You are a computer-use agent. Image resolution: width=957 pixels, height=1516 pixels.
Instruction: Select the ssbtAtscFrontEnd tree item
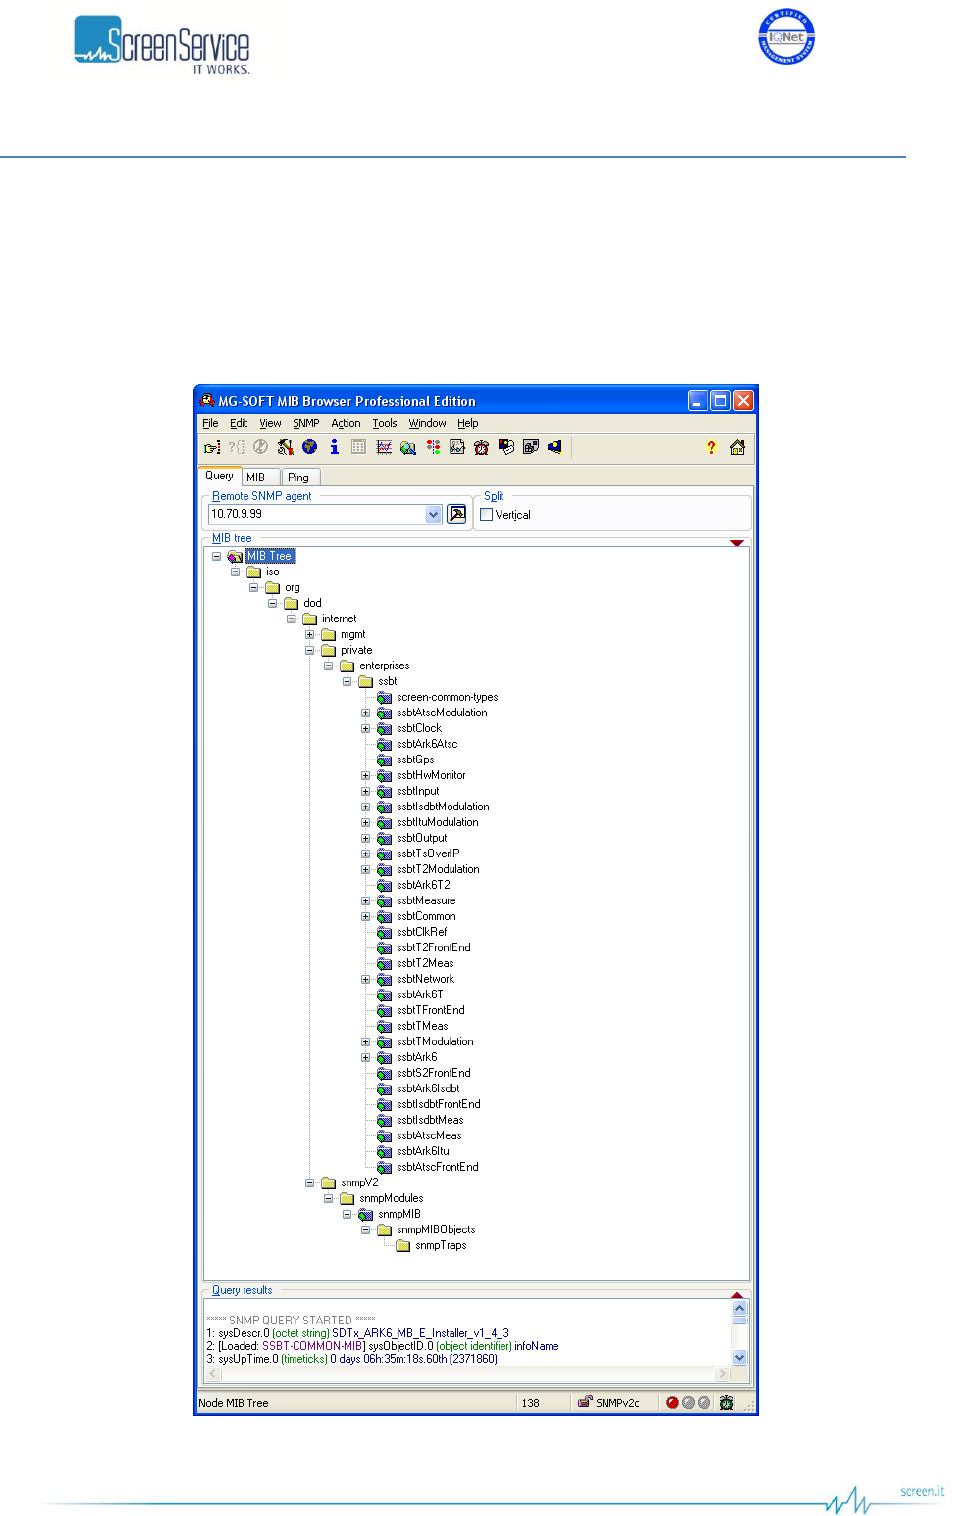click(x=438, y=1167)
